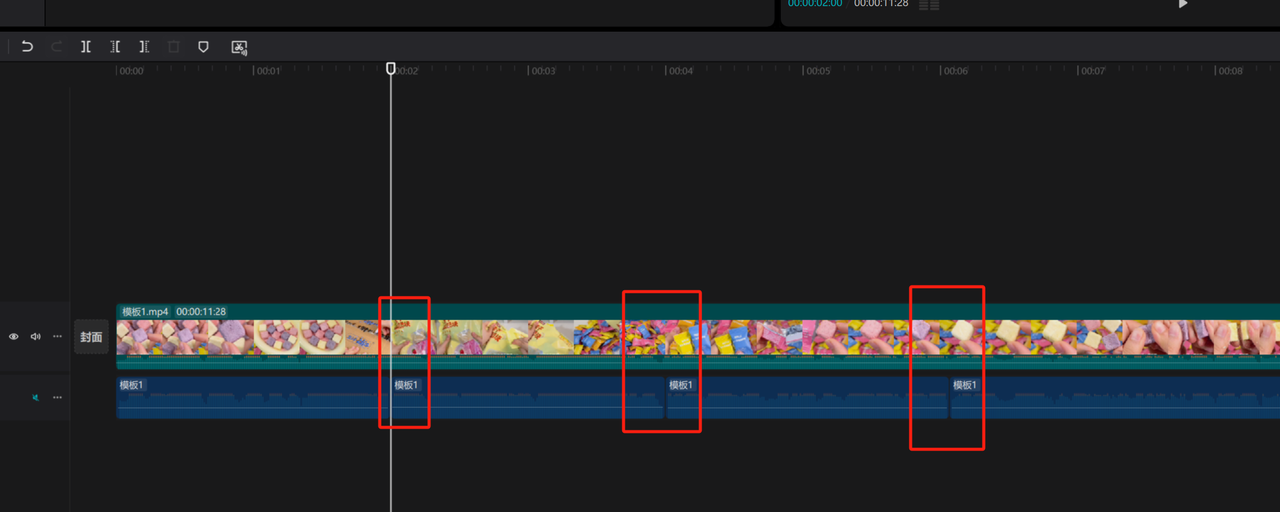The width and height of the screenshot is (1280, 512).
Task: Play the preview video
Action: [x=1183, y=4]
